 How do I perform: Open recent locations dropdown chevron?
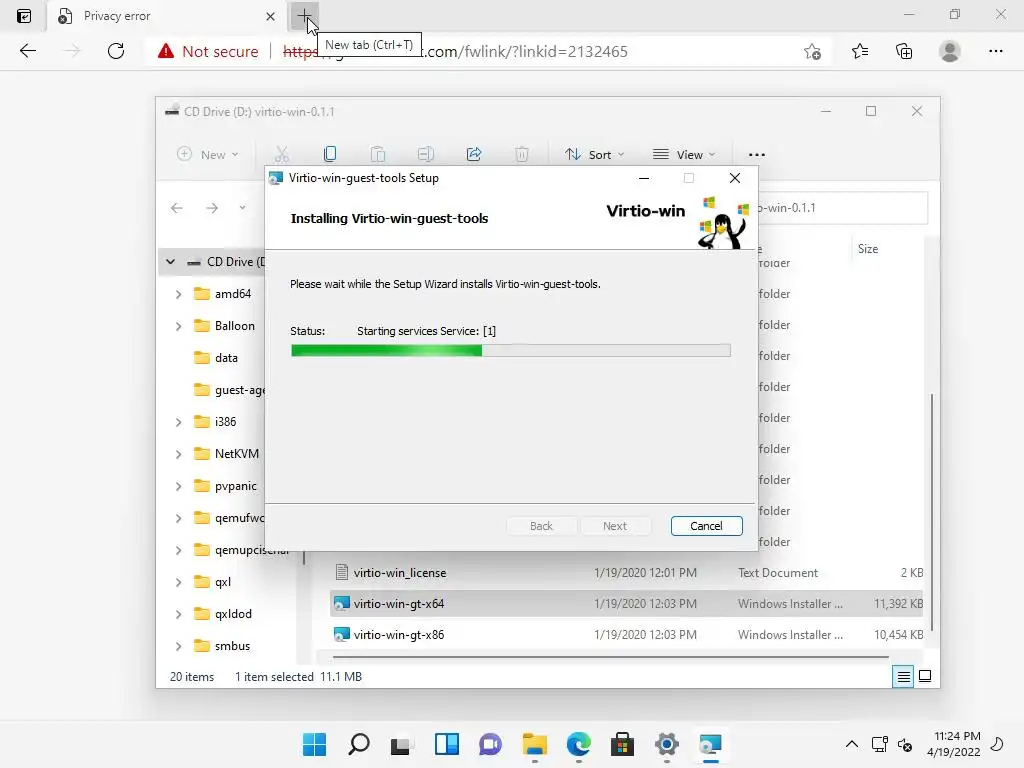[242, 208]
